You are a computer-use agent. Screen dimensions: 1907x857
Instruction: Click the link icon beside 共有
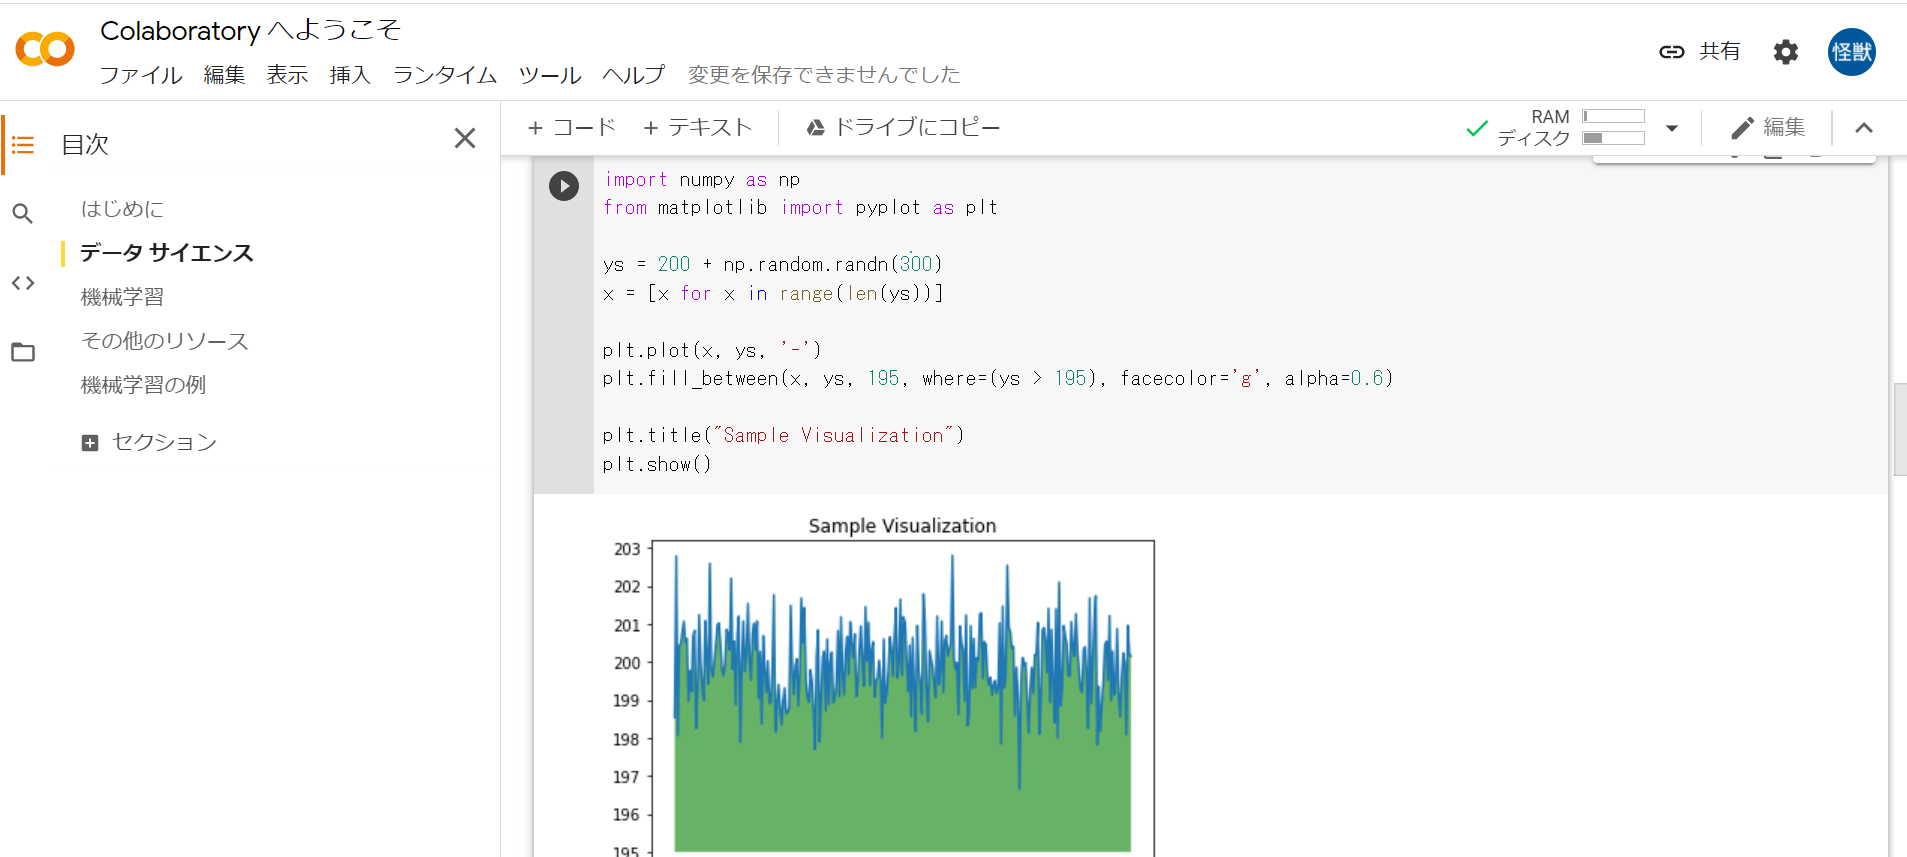click(x=1672, y=52)
